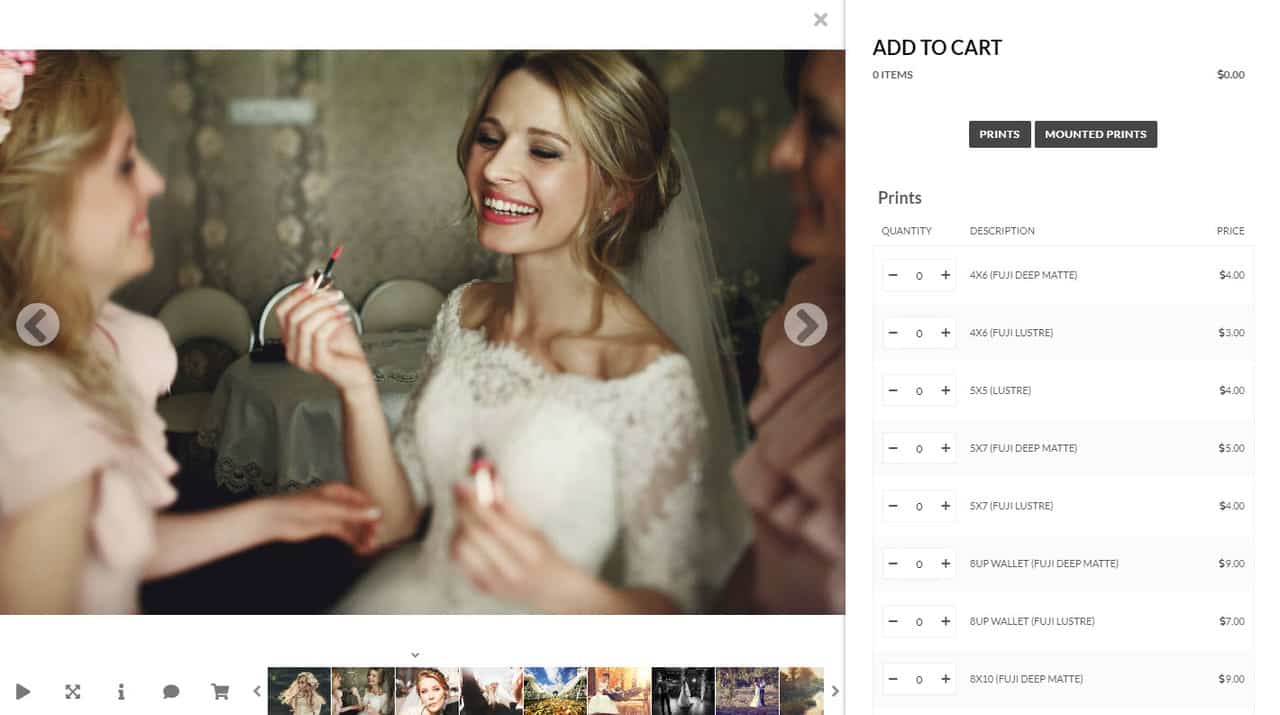Click the quantity field for 5X5 Lustre
Screen dimensions: 1280x715
click(919, 391)
